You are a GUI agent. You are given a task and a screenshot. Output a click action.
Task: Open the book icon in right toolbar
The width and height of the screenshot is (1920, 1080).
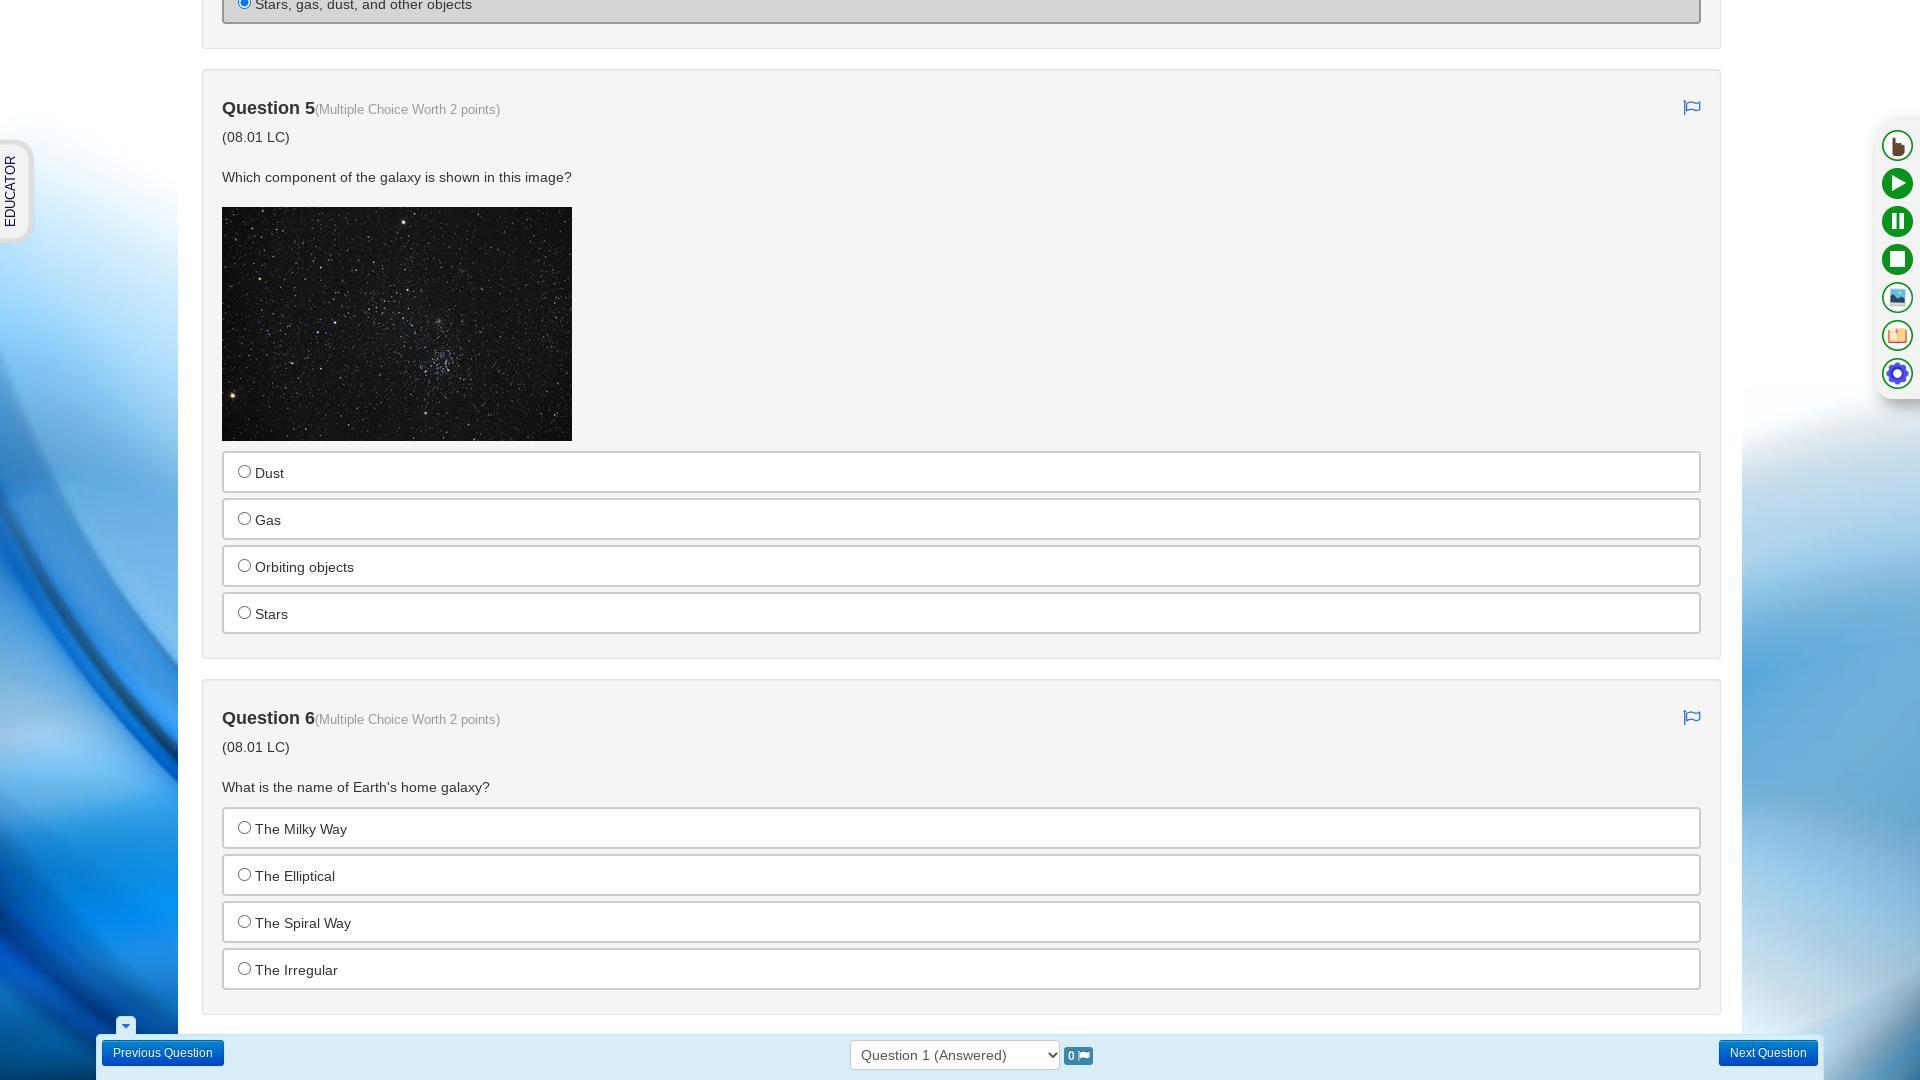[1897, 336]
